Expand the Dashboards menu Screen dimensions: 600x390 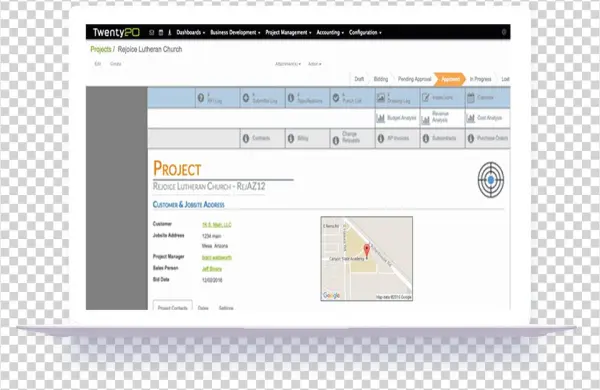(x=190, y=33)
